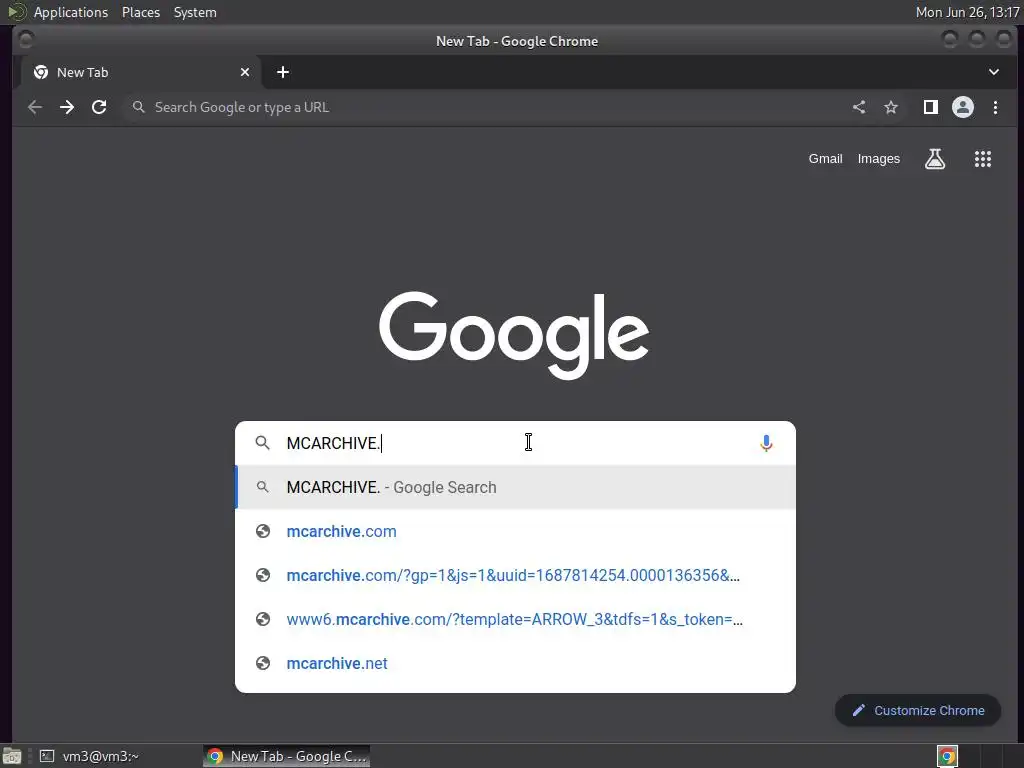
Task: Select 'MCARCHIVE. - Google Search' suggestion
Action: (515, 487)
